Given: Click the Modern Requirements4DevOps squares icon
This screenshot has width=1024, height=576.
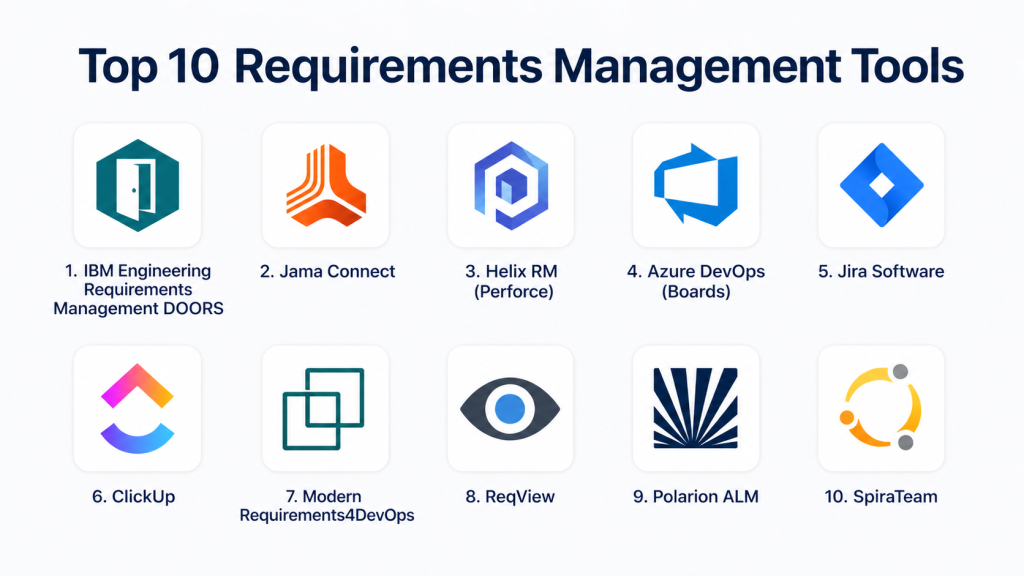Looking at the screenshot, I should (325, 408).
